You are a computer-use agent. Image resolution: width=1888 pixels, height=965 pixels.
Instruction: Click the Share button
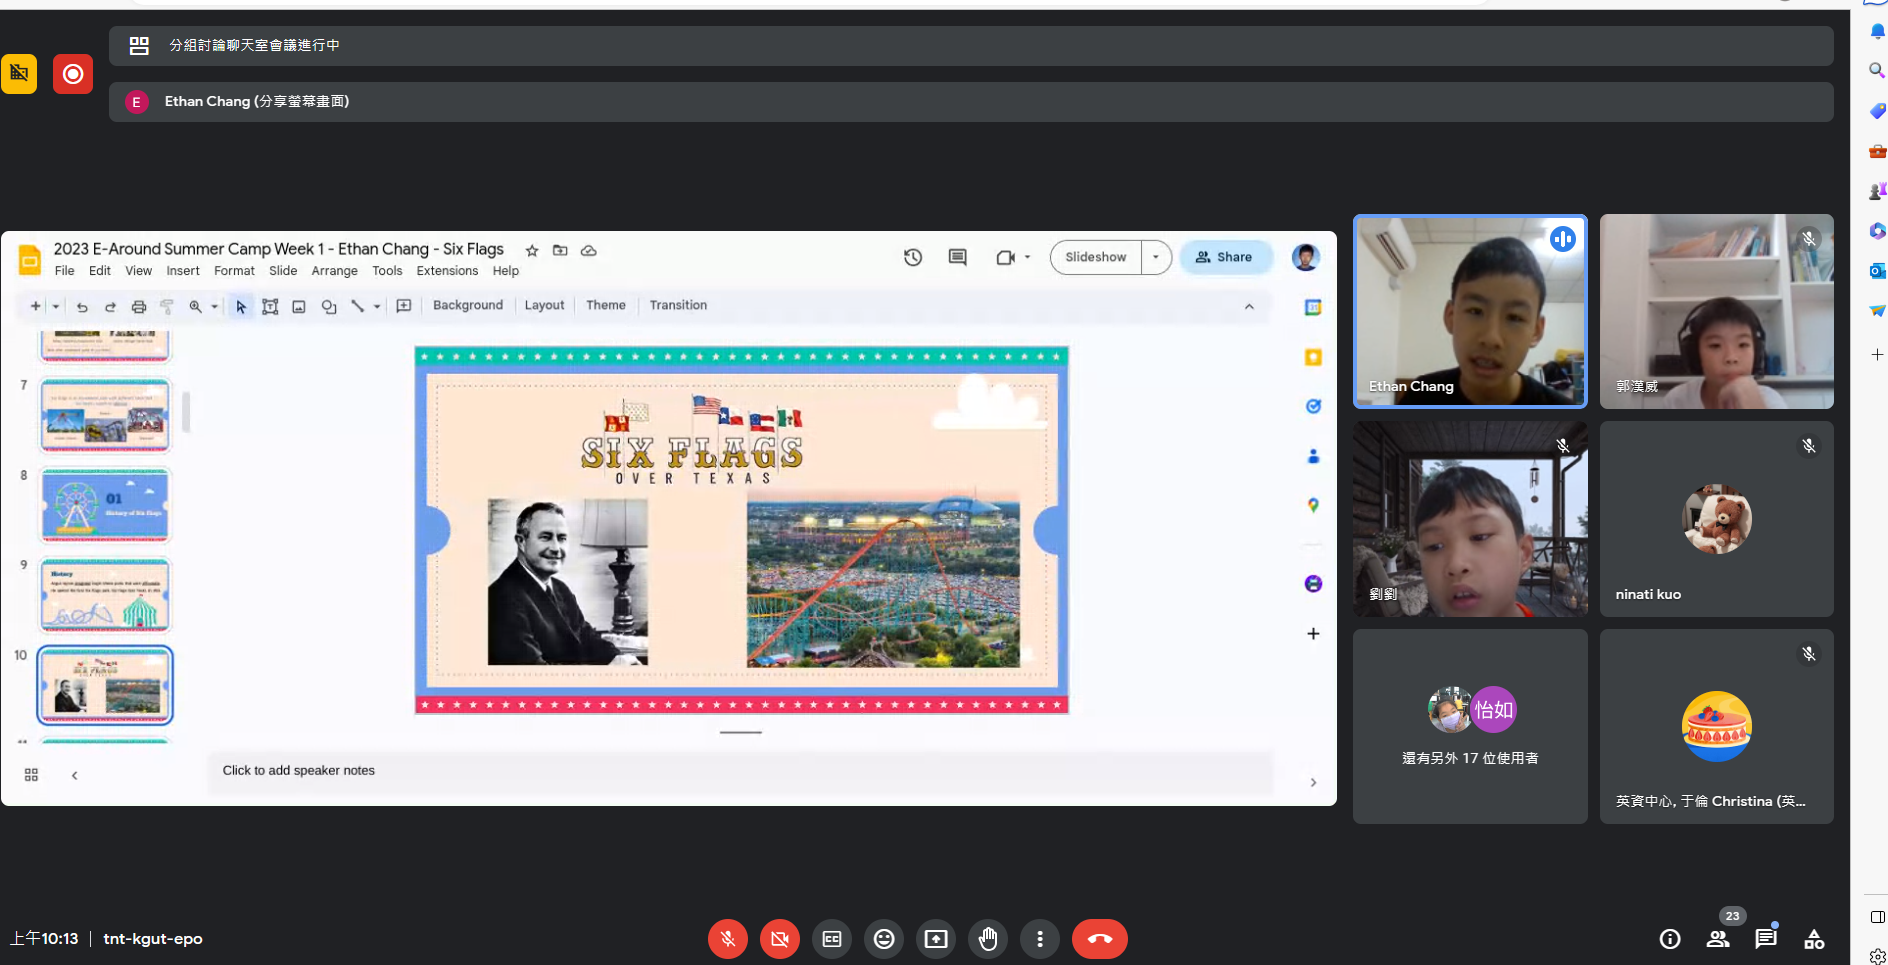pyautogui.click(x=1225, y=257)
